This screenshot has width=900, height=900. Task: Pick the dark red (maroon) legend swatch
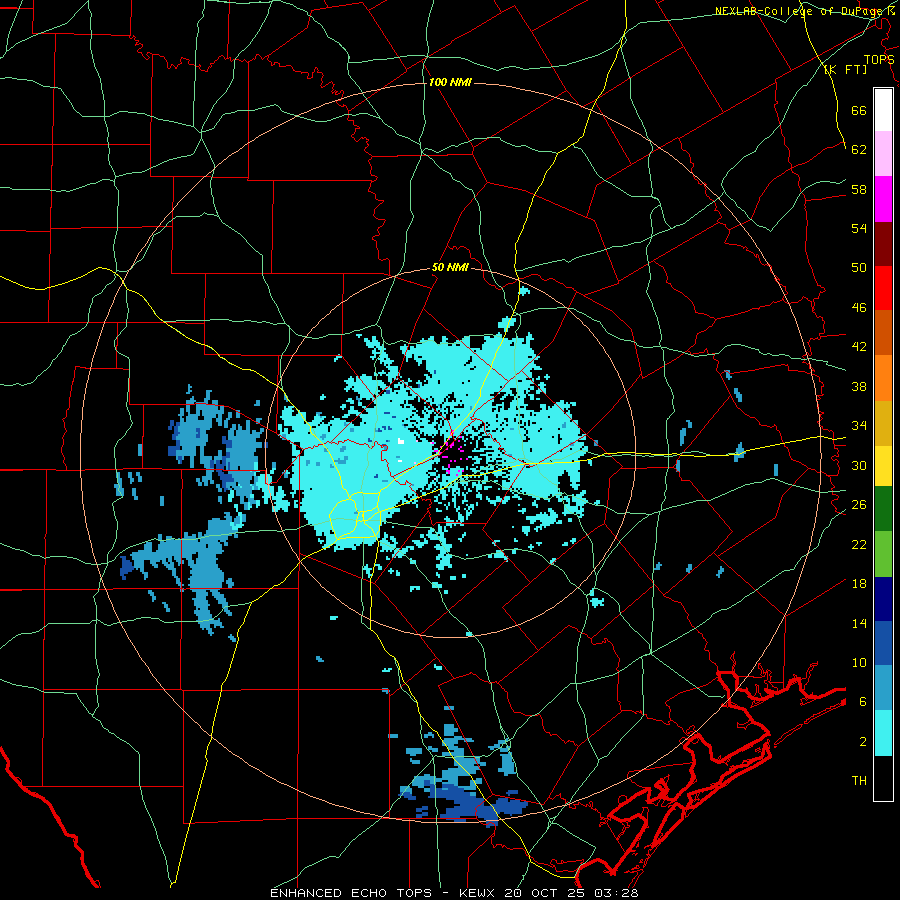(883, 243)
